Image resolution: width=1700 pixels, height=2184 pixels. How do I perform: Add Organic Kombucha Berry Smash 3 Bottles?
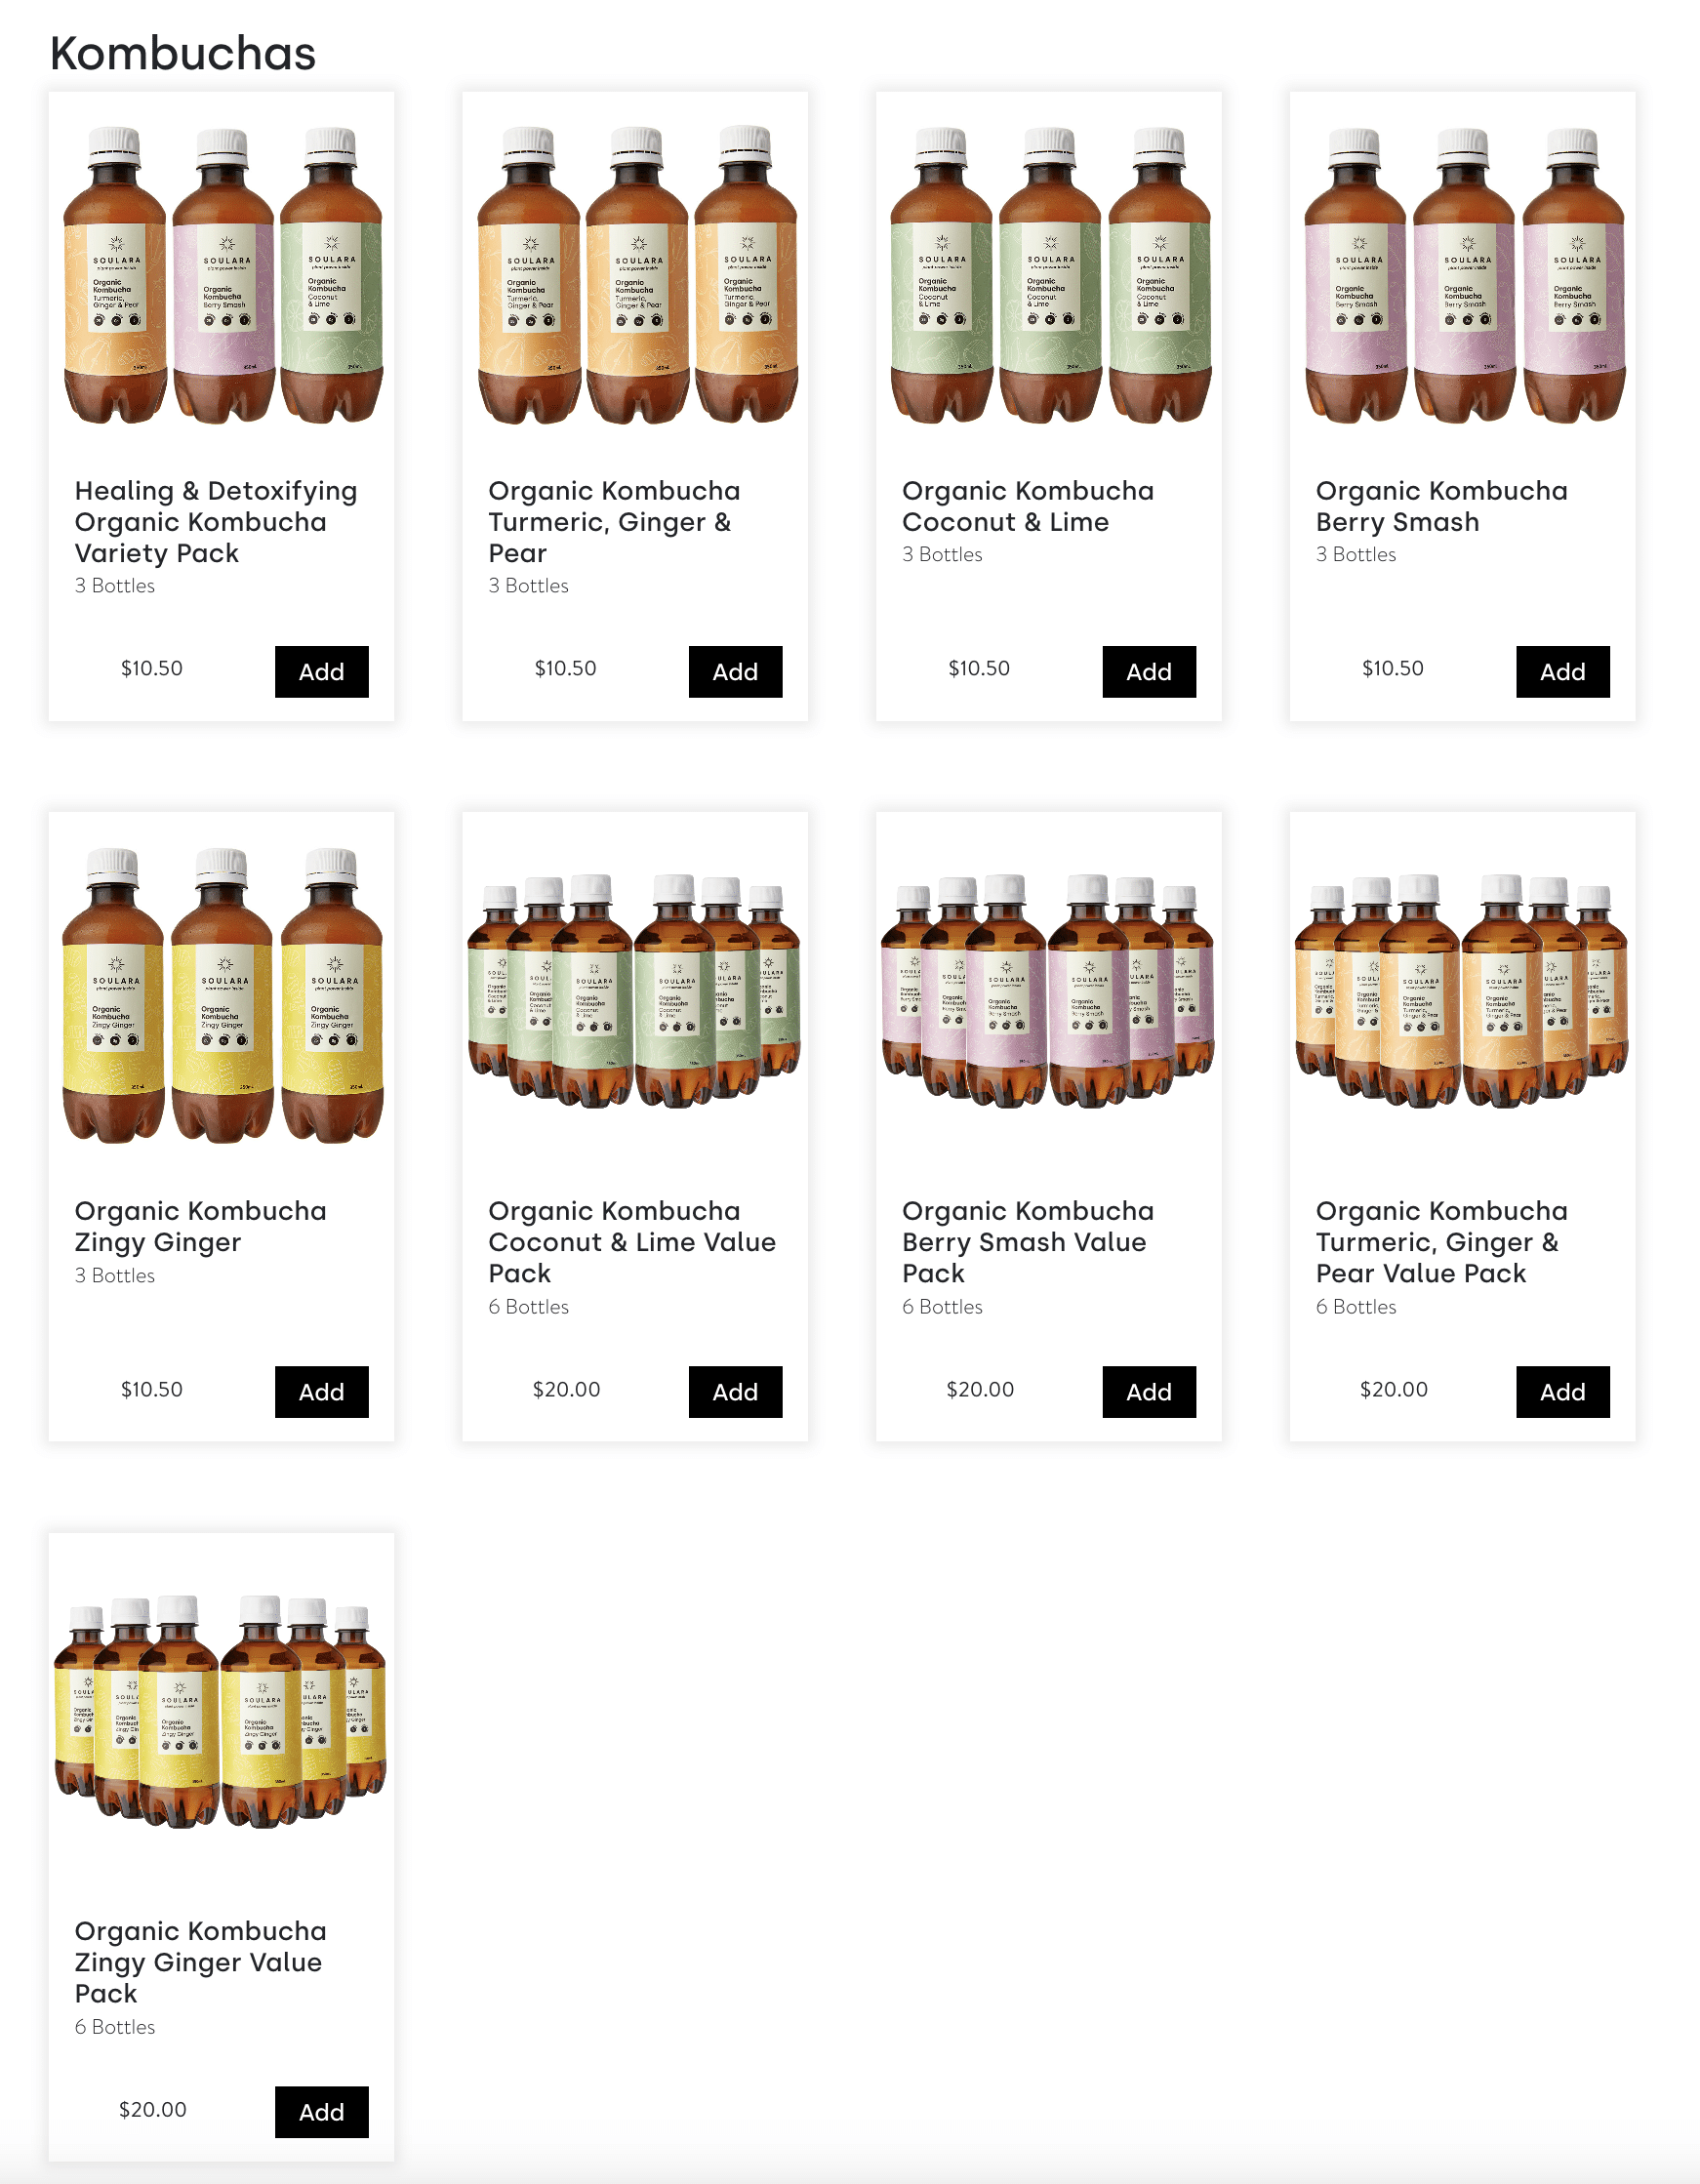point(1562,672)
